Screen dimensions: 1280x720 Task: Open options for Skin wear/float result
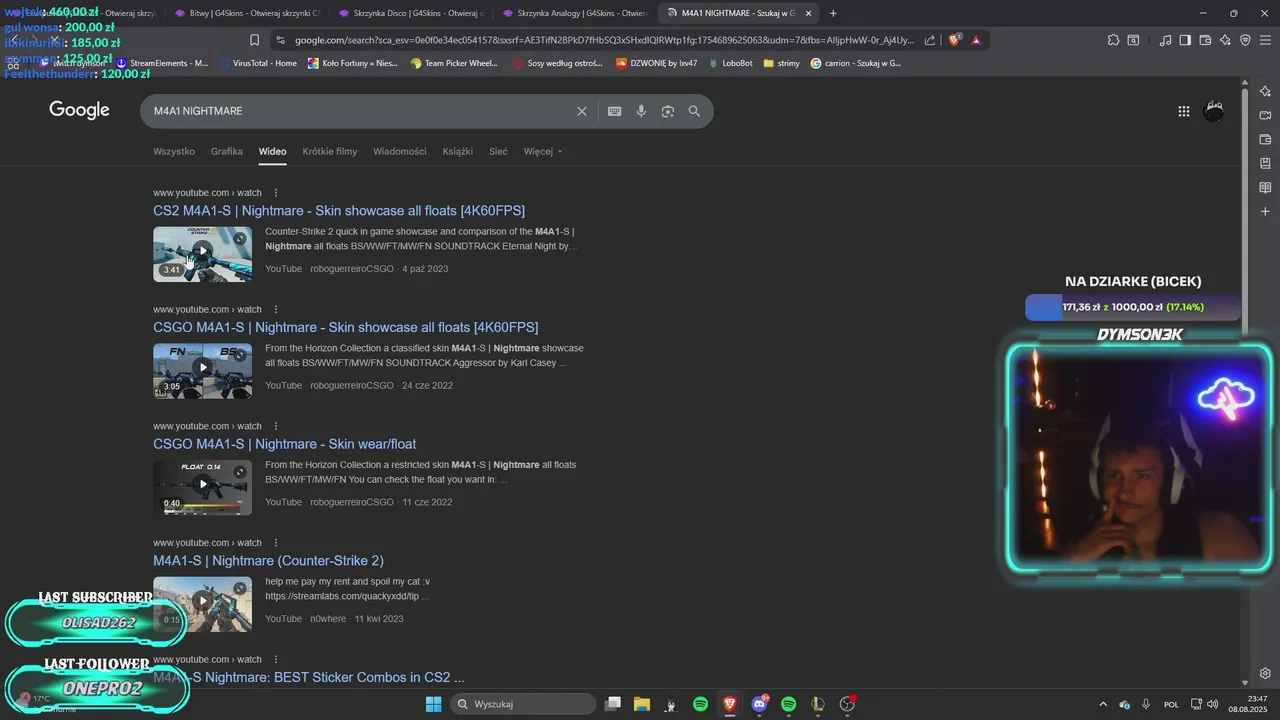(x=276, y=426)
